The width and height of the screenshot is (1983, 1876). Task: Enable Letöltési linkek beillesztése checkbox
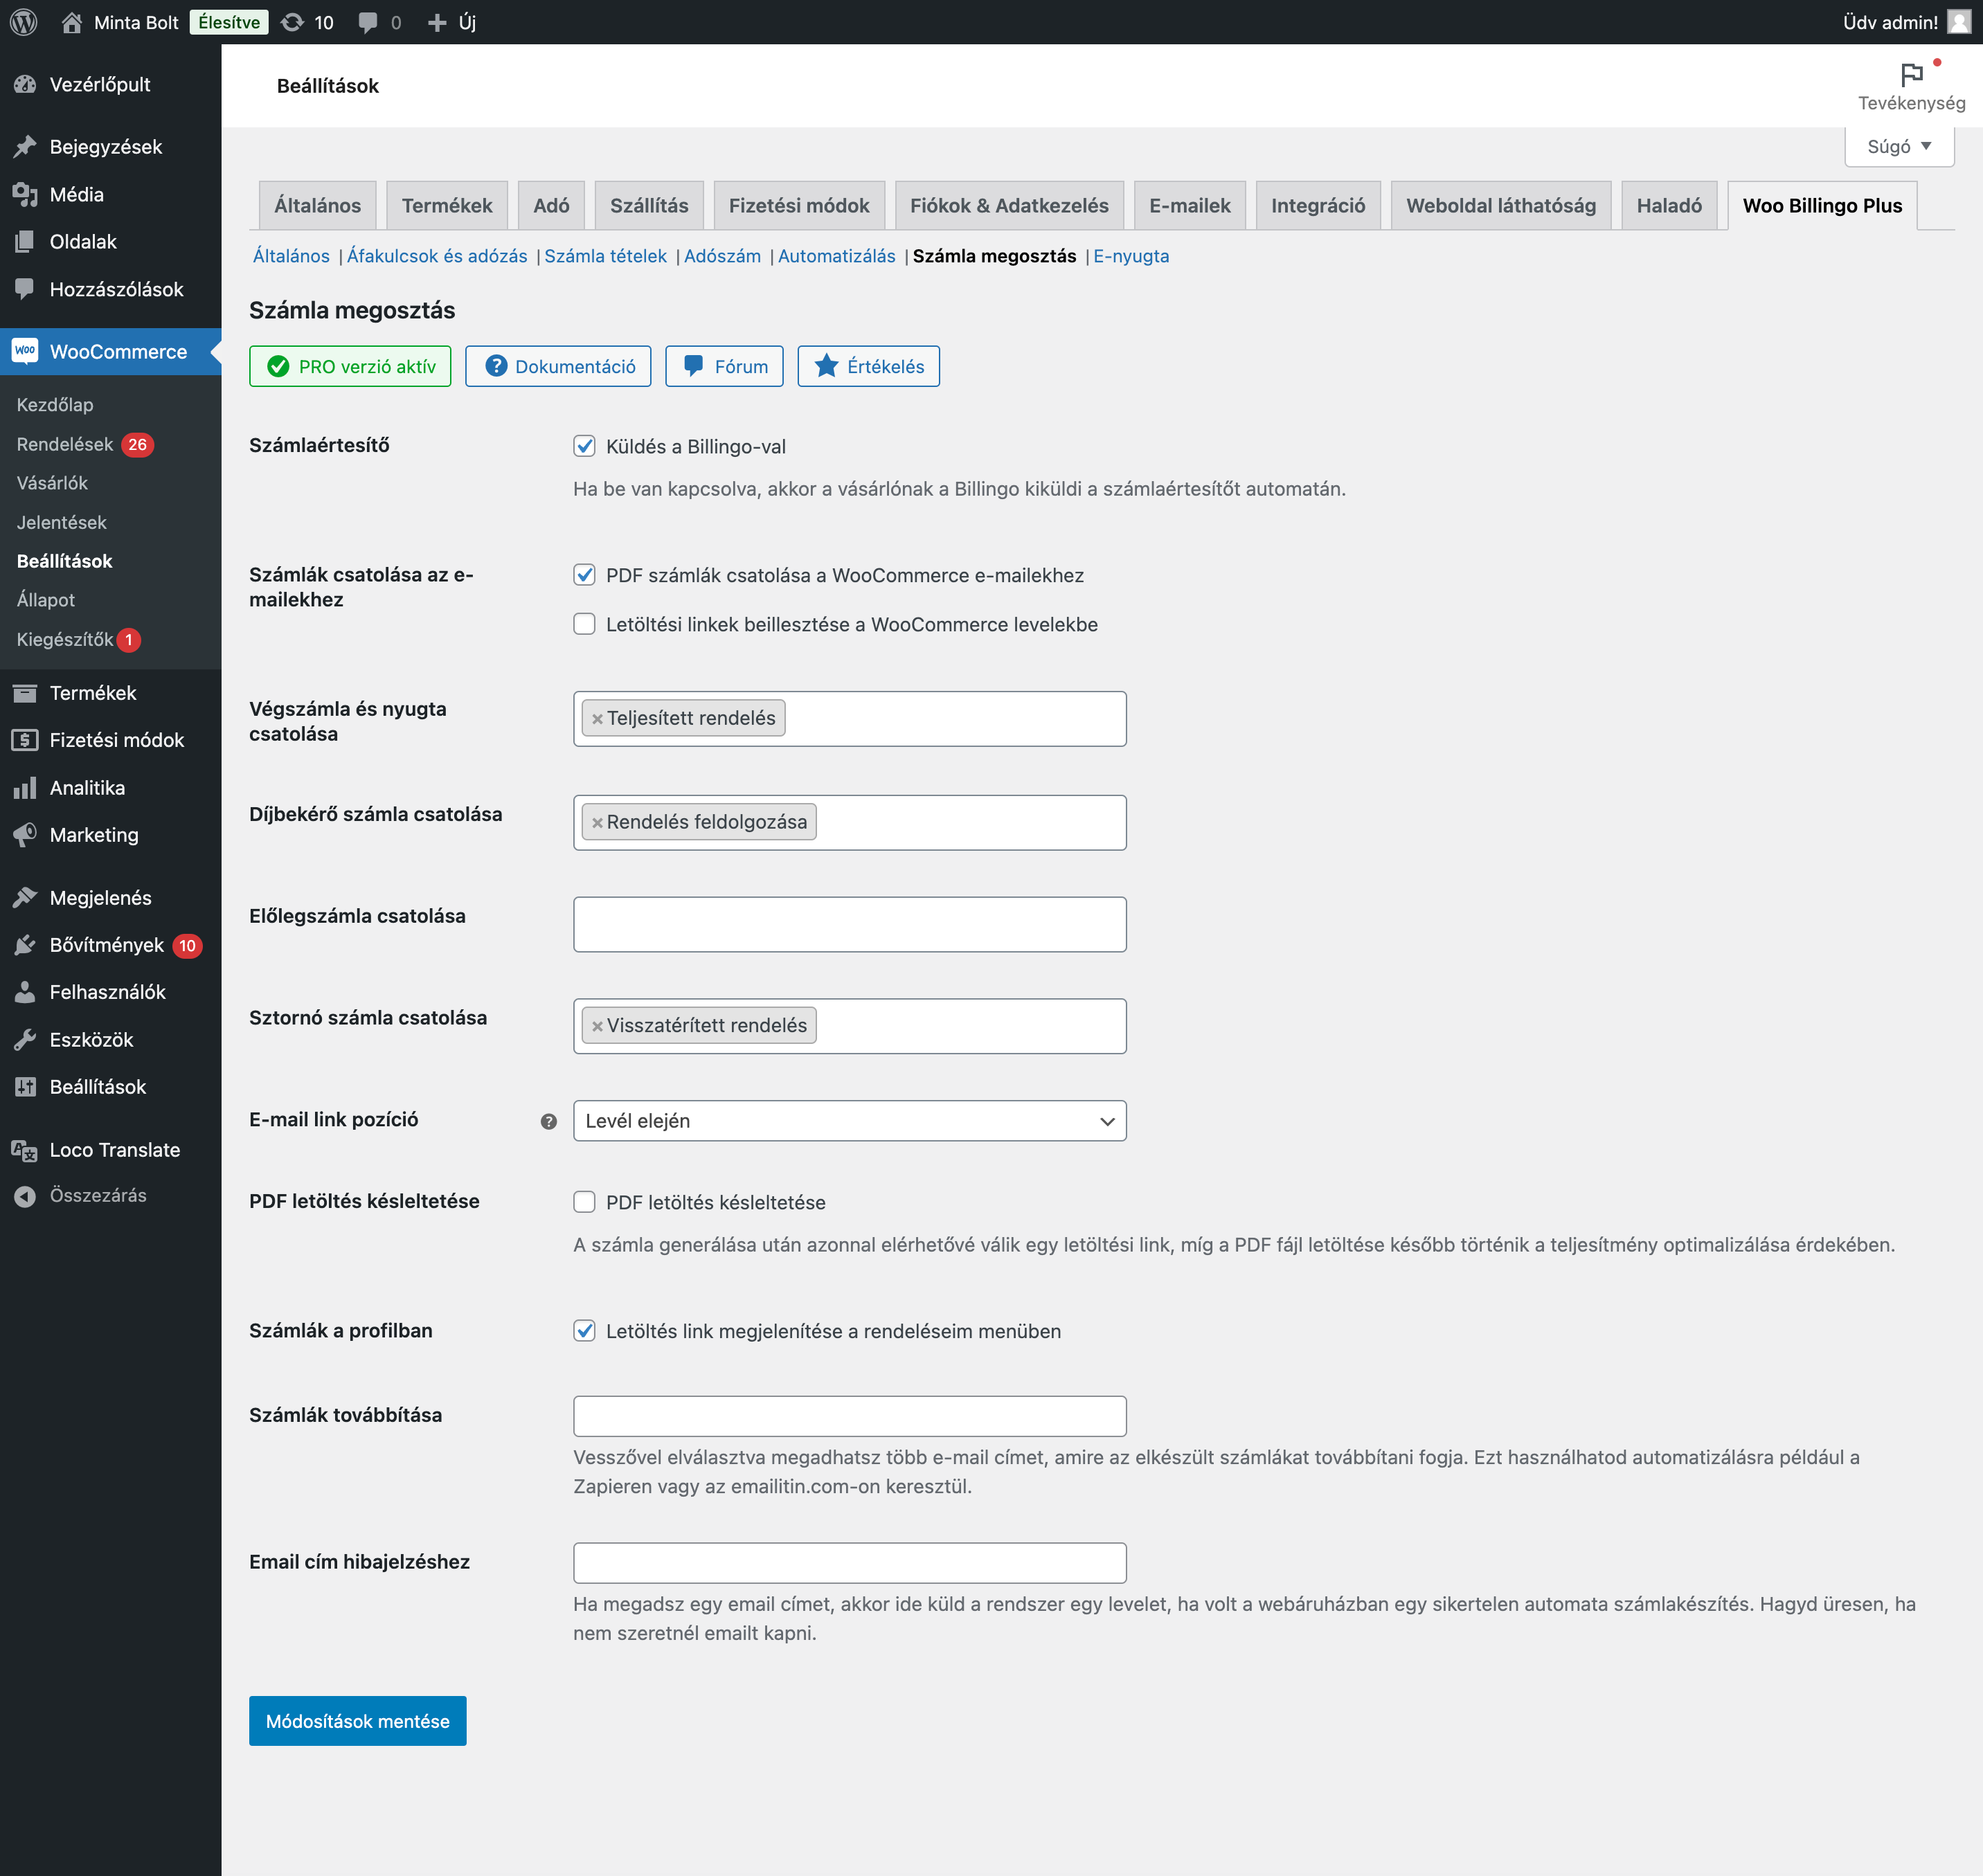(x=584, y=624)
